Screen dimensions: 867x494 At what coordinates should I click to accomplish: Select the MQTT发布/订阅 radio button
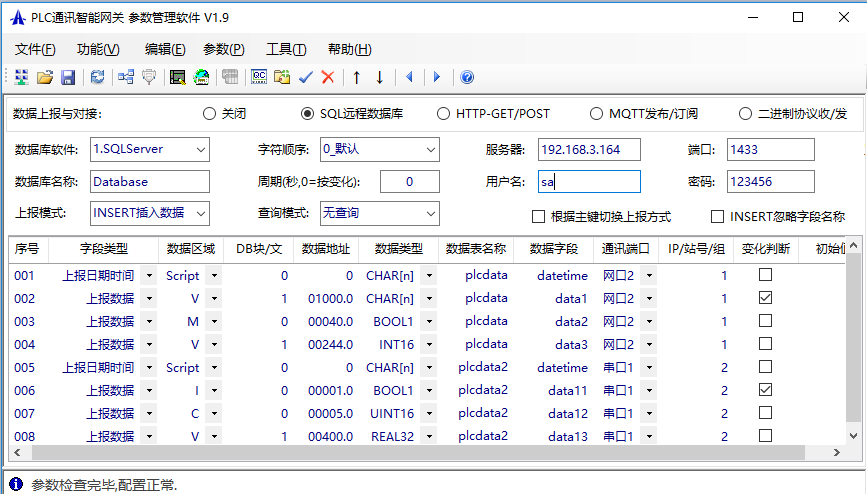click(x=597, y=114)
